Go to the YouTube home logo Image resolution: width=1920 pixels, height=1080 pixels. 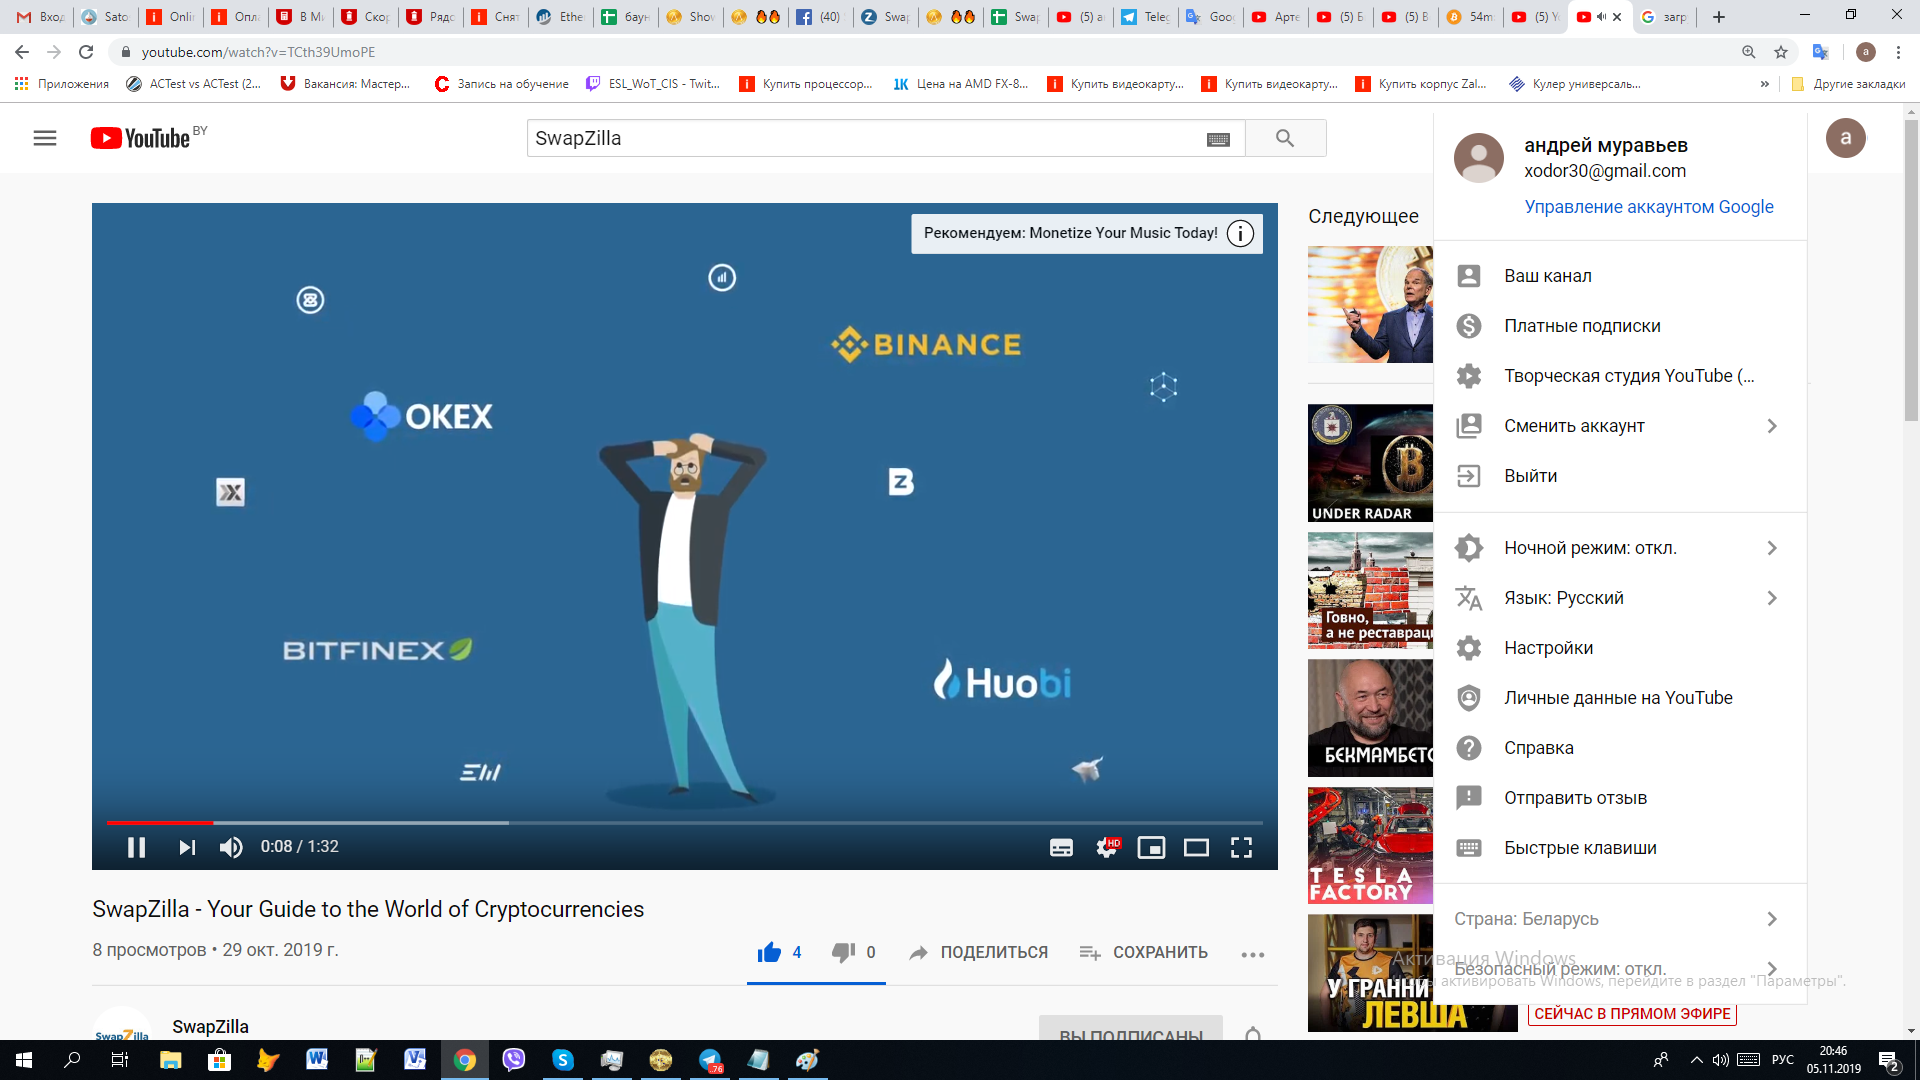tap(141, 138)
